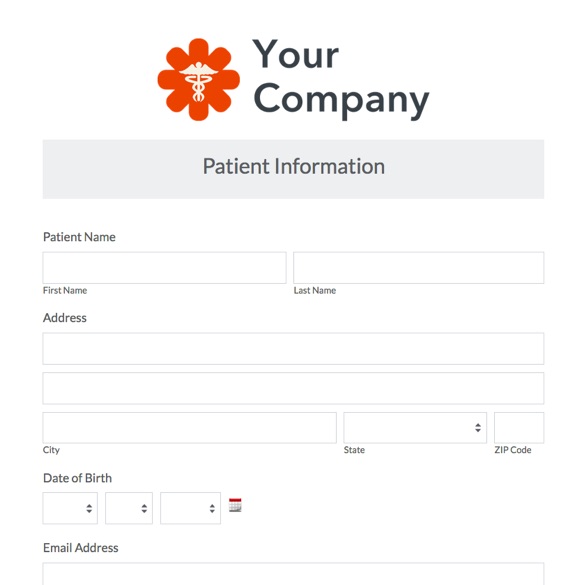Focus the First Name input field
Image resolution: width=585 pixels, height=585 pixels.
point(165,268)
